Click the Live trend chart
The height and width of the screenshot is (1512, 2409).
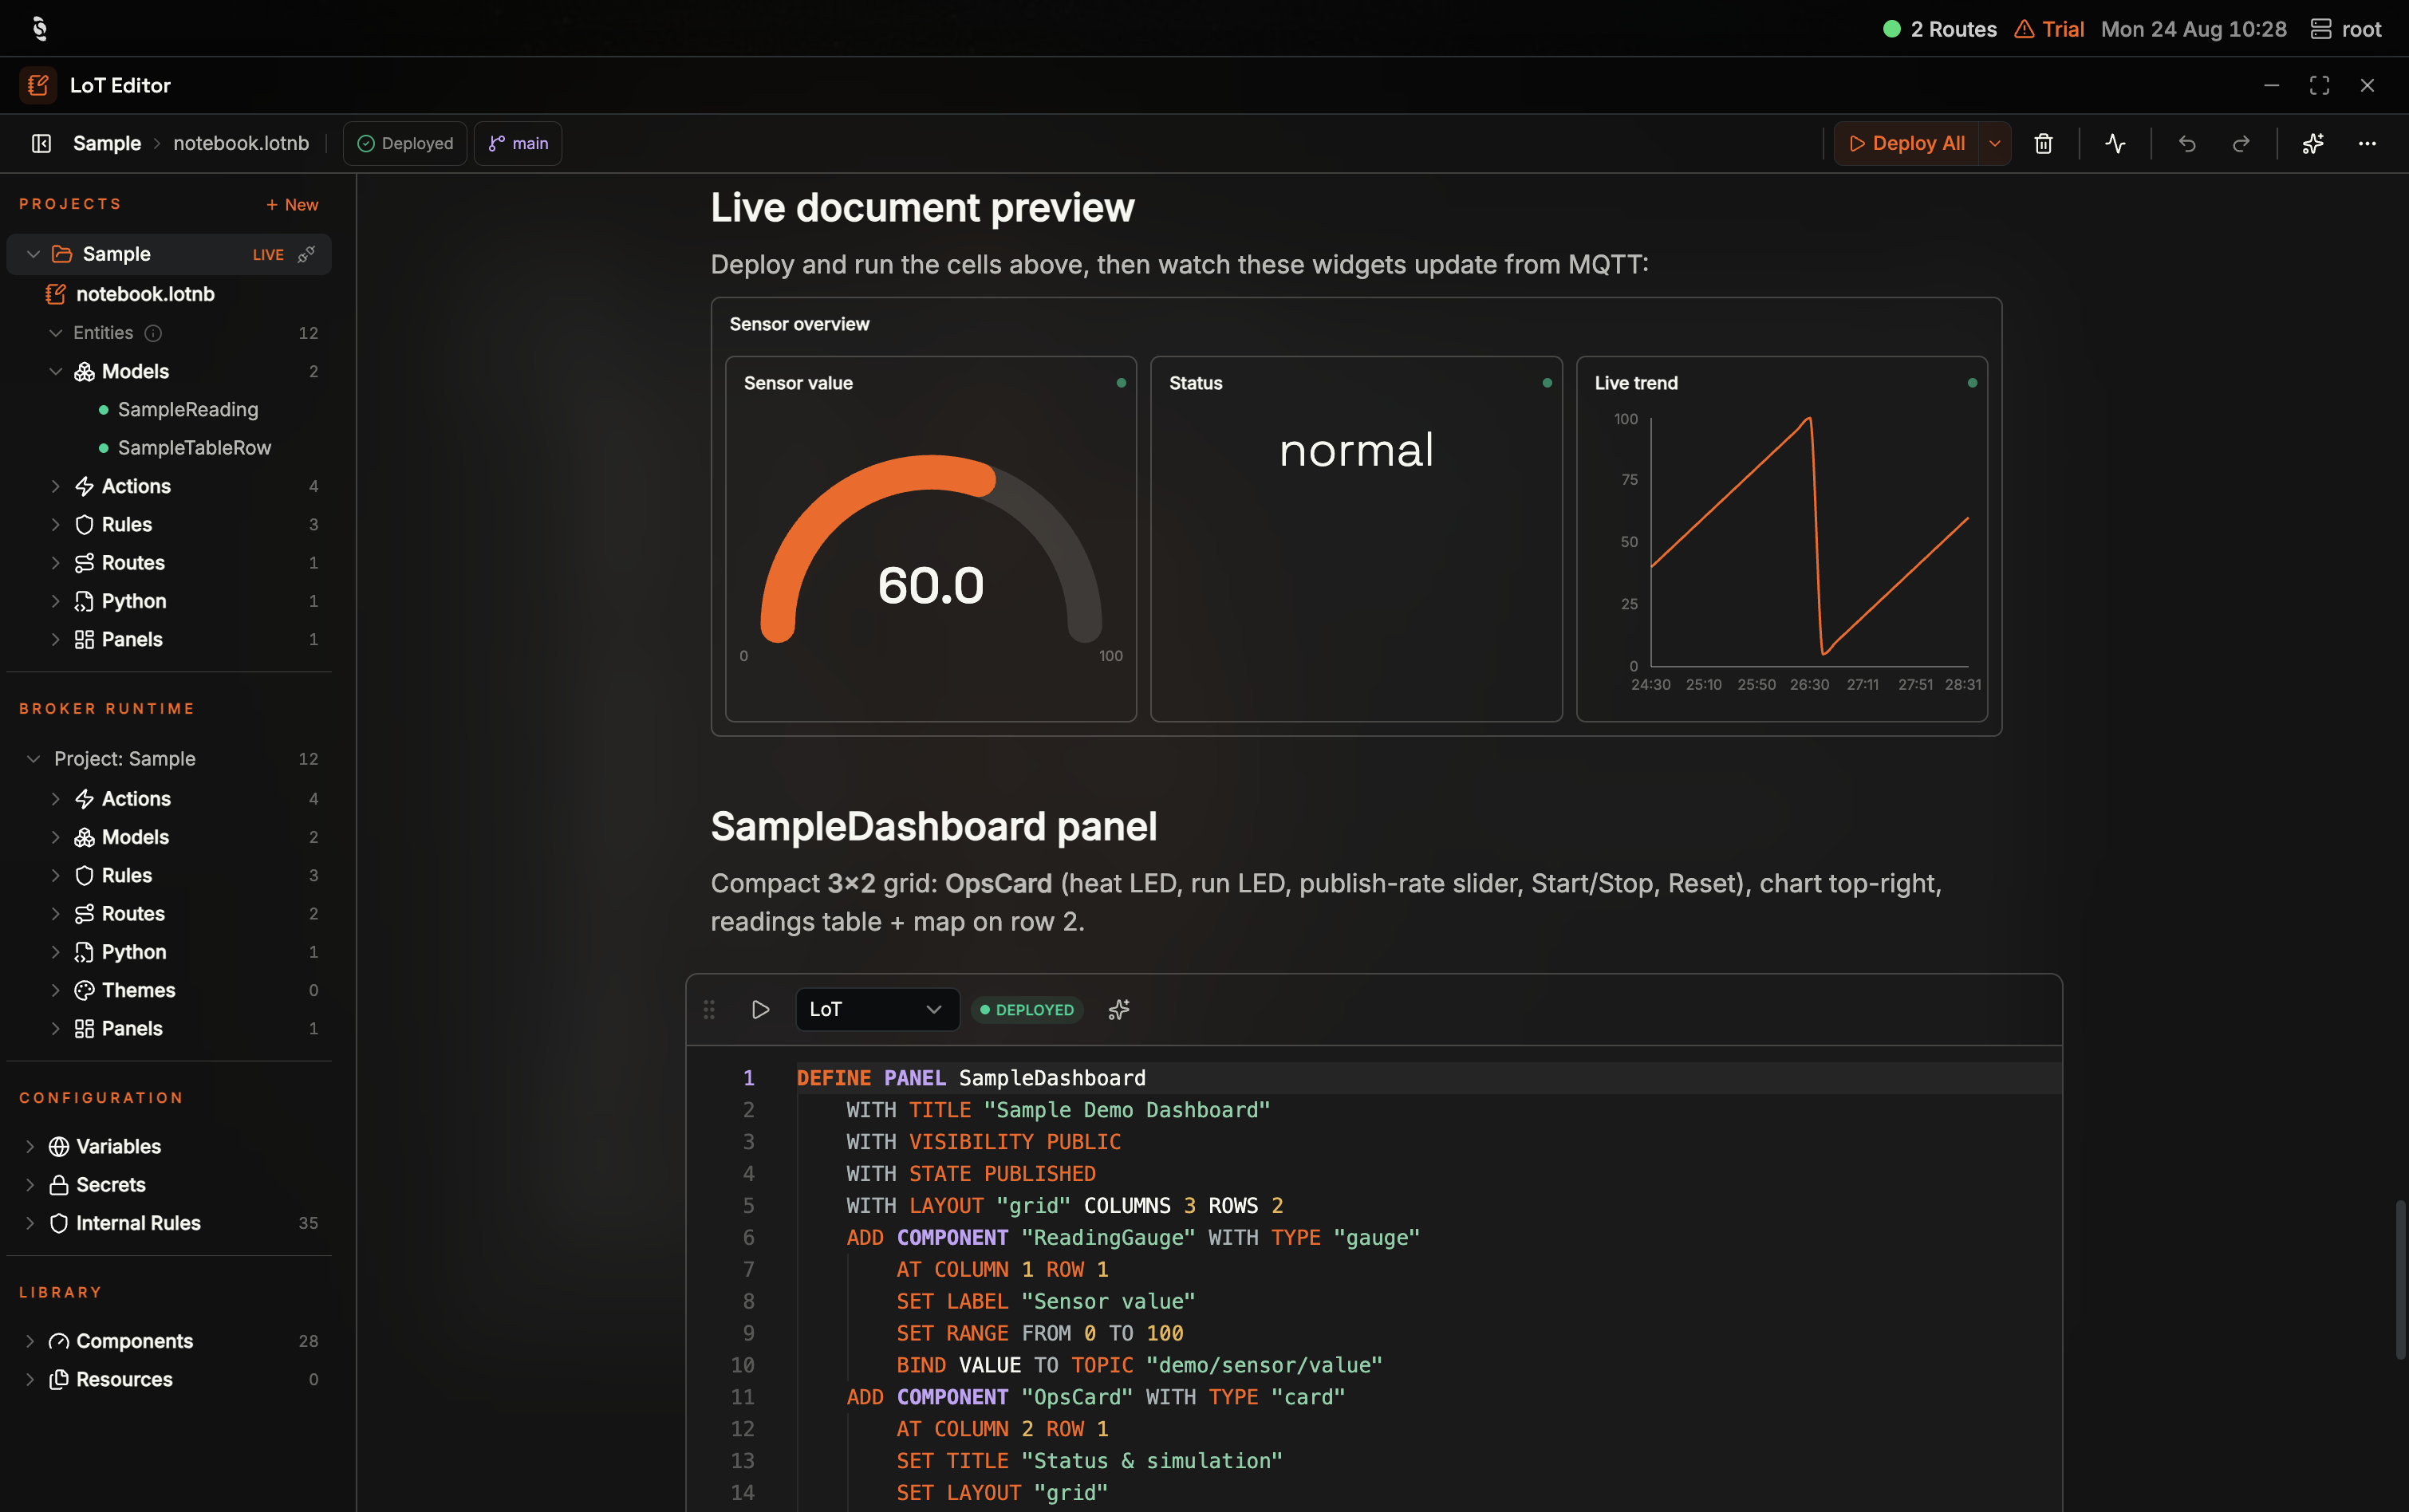point(1781,539)
